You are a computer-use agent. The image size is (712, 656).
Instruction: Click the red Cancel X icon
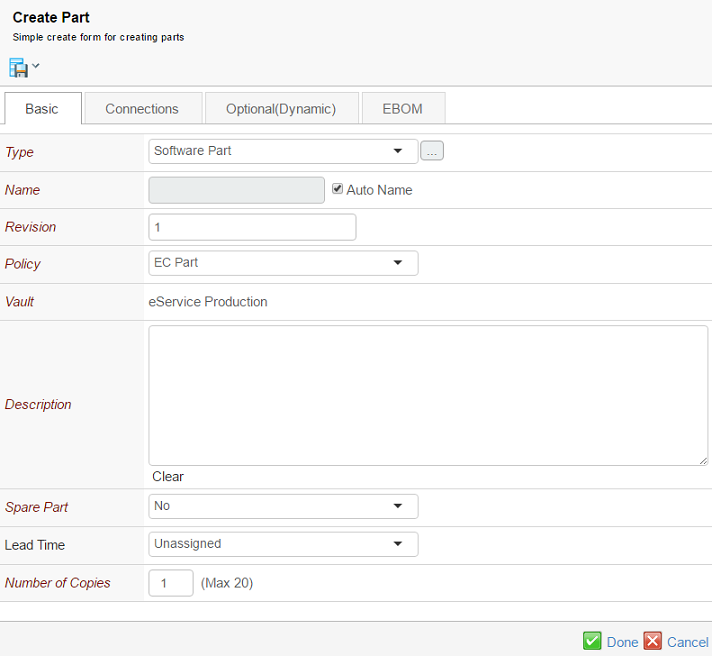(x=653, y=641)
